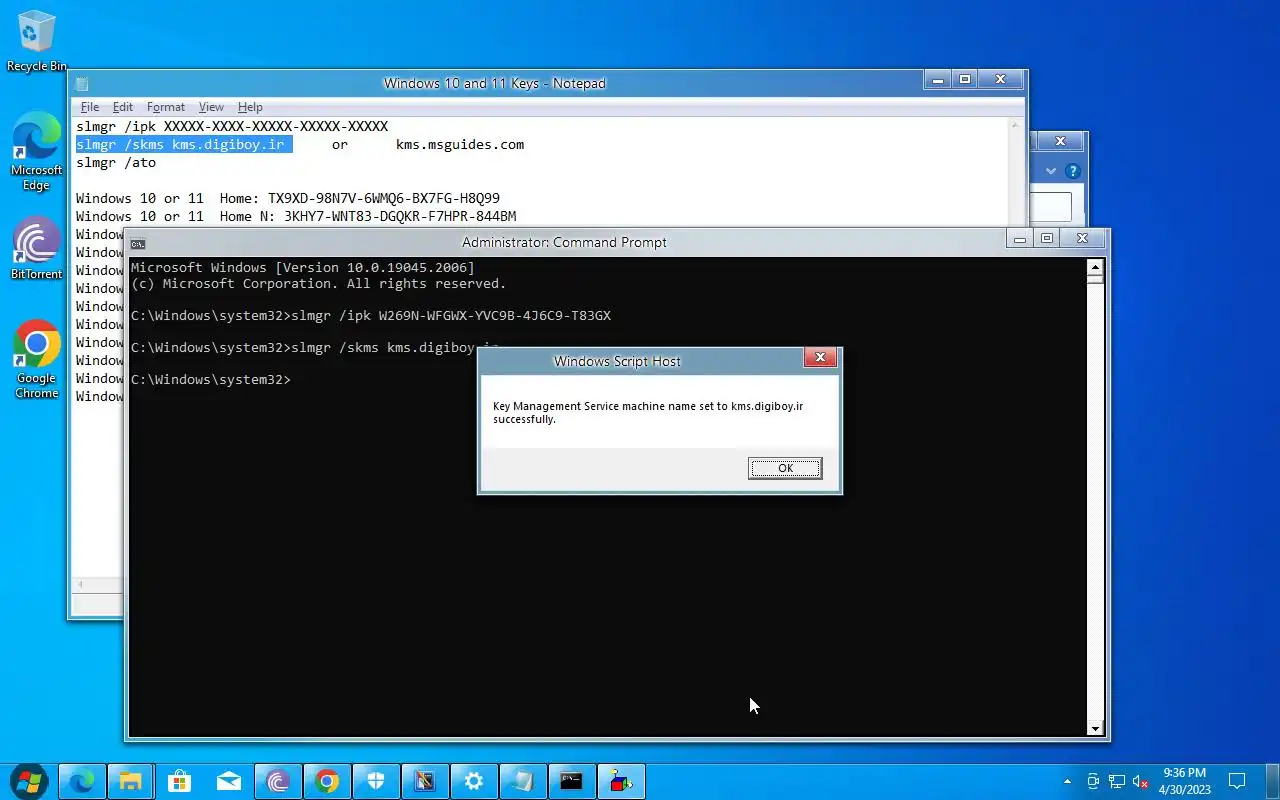Click the 'slmgr /ipk XXXXX' template line
The width and height of the screenshot is (1280, 800).
(232, 127)
